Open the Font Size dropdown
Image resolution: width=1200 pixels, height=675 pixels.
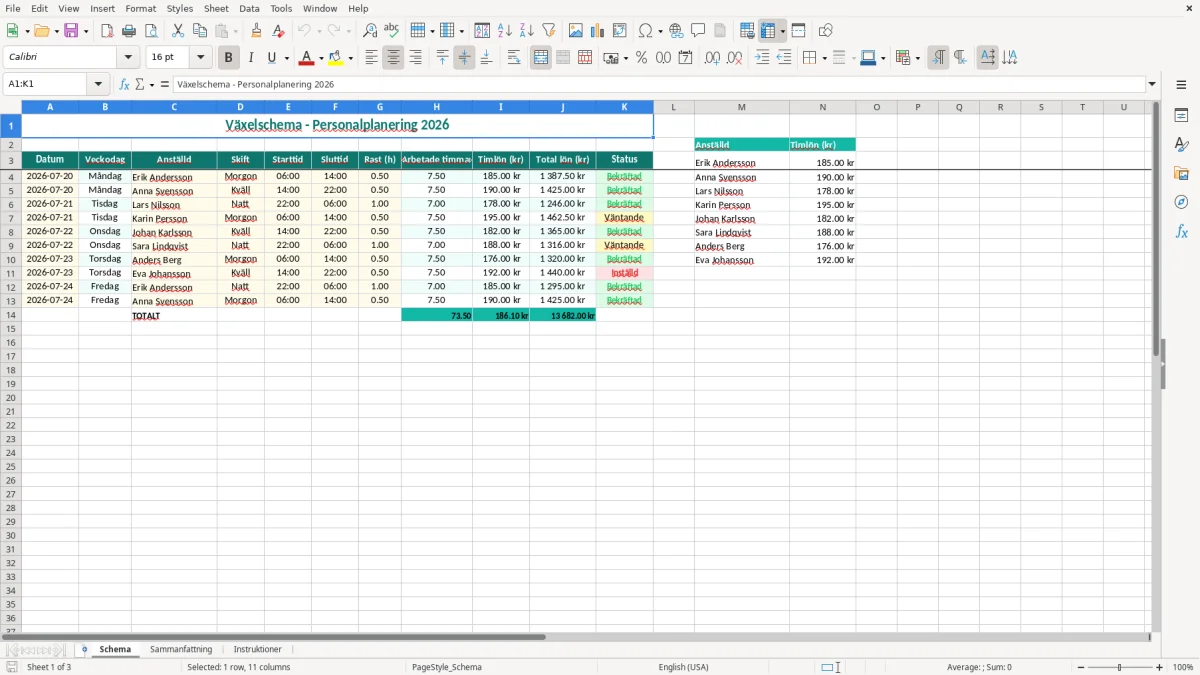(200, 58)
